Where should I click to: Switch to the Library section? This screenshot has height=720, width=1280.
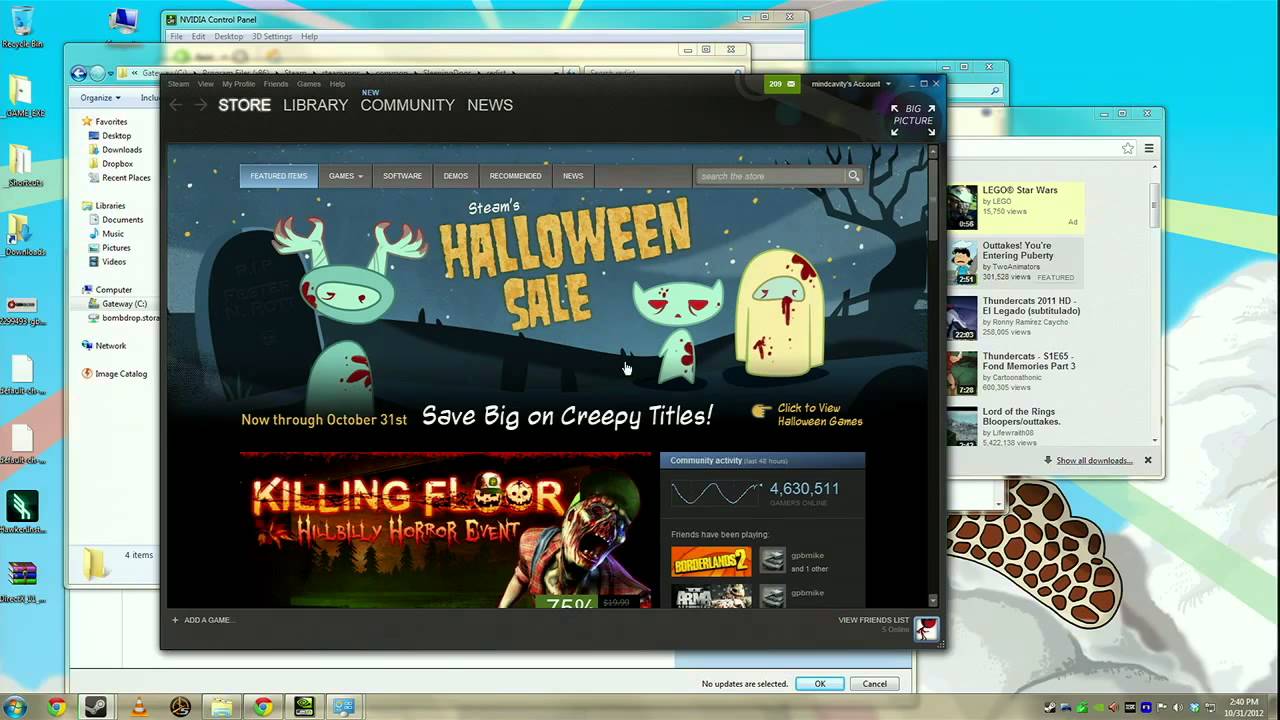(x=315, y=105)
